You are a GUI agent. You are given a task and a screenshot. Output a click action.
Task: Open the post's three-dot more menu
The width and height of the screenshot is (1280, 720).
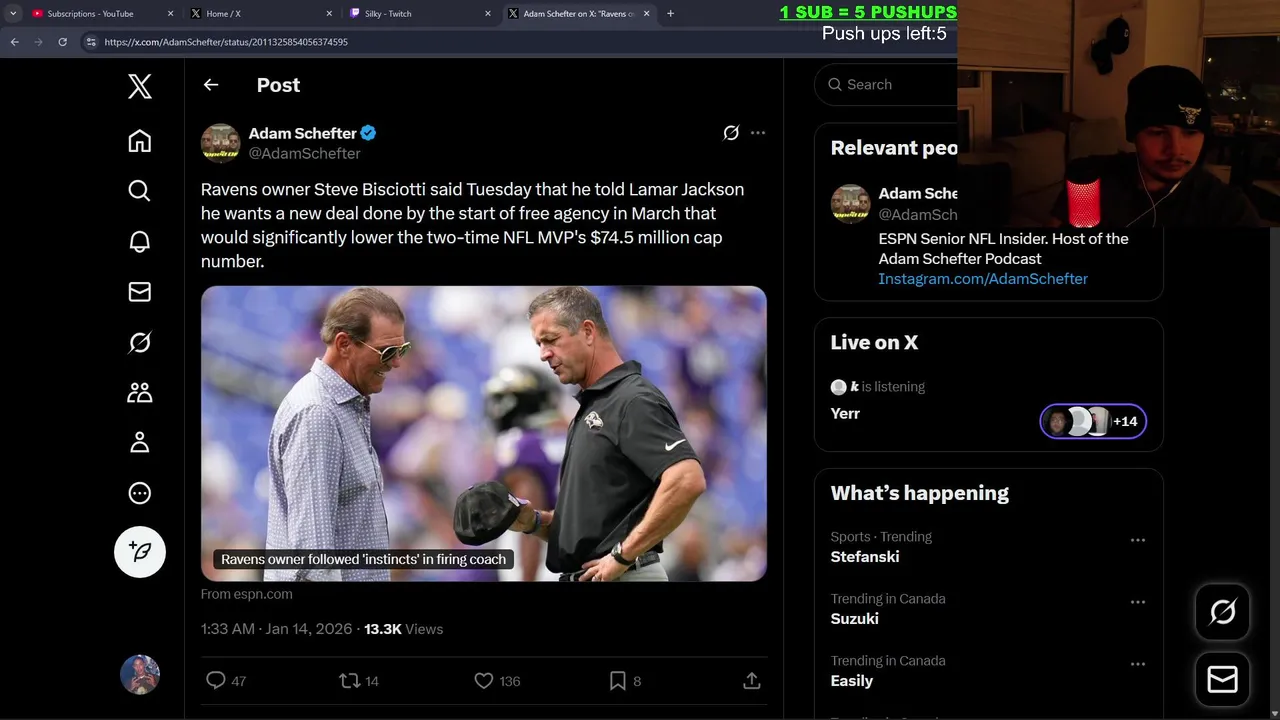[758, 133]
